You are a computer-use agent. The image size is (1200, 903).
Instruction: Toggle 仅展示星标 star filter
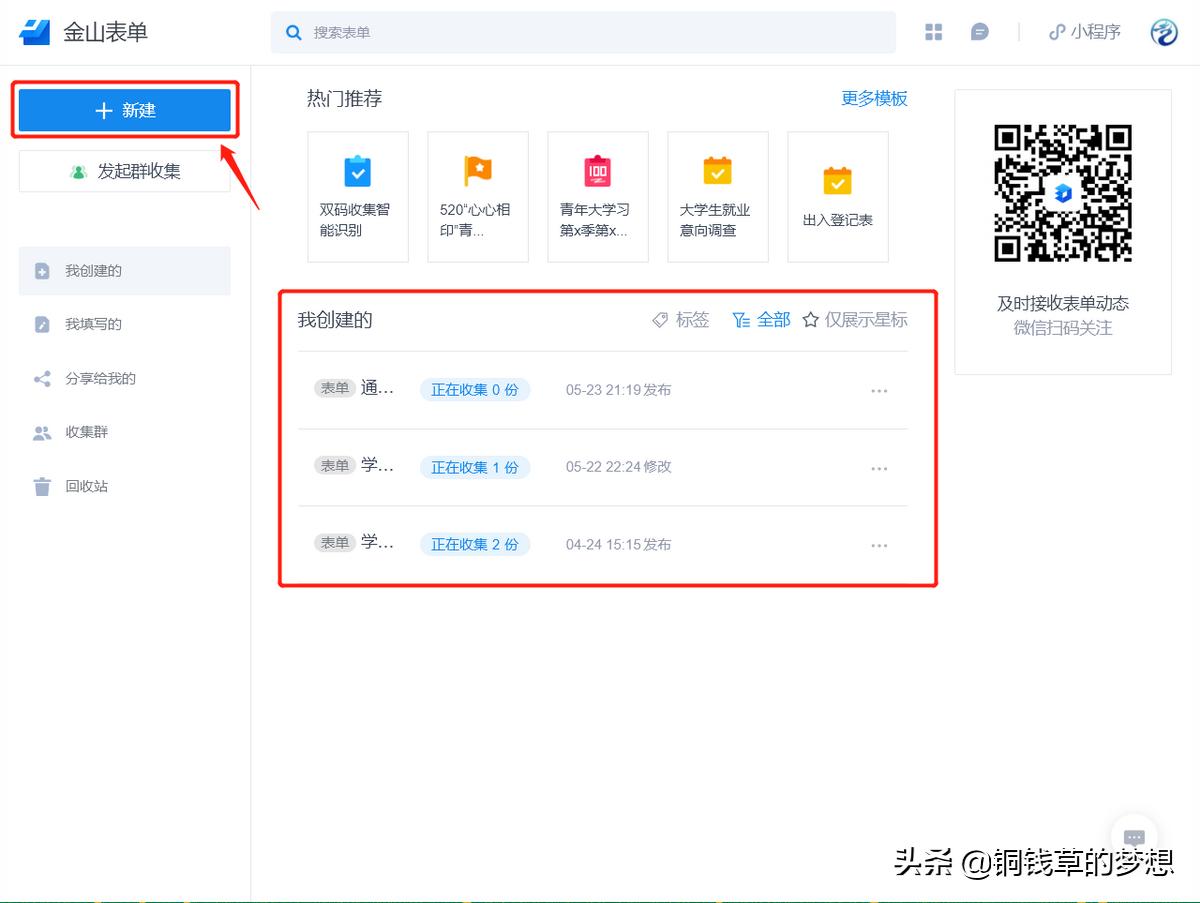pyautogui.click(x=855, y=320)
